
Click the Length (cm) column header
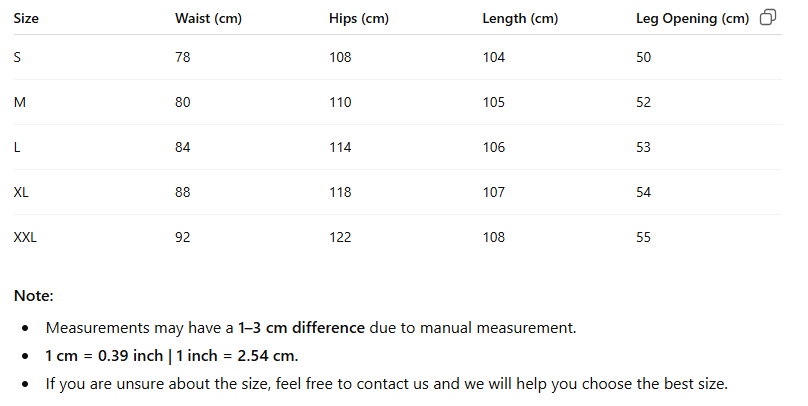[520, 19]
